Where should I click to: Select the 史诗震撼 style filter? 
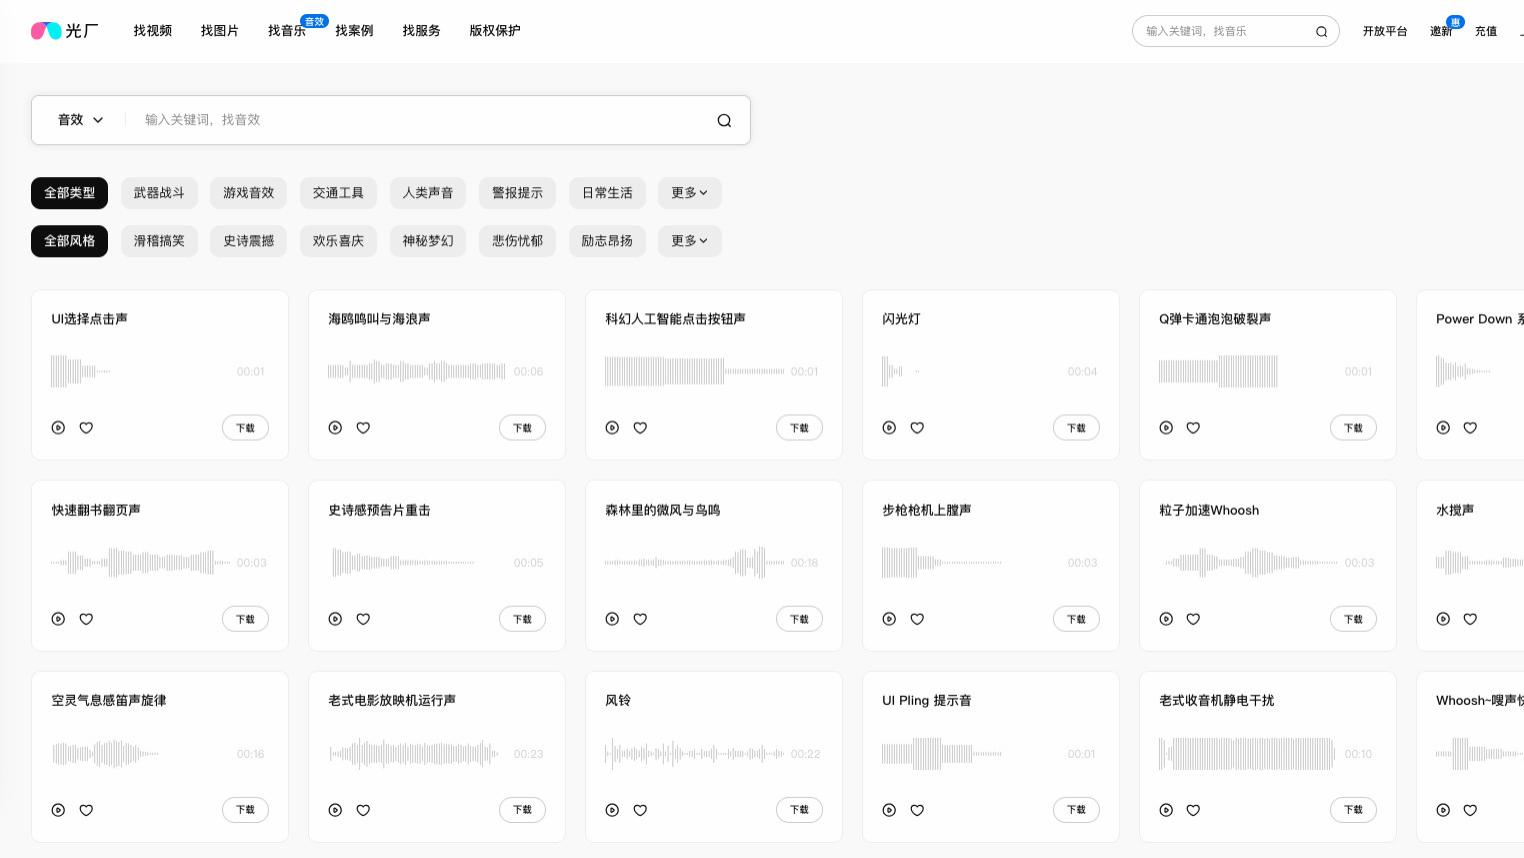(249, 241)
